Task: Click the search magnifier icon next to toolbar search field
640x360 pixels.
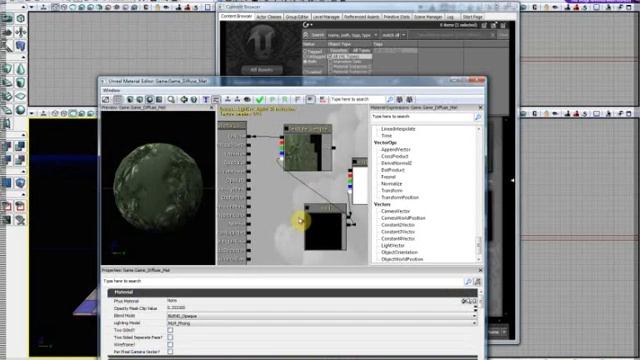Action: pyautogui.click(x=390, y=100)
